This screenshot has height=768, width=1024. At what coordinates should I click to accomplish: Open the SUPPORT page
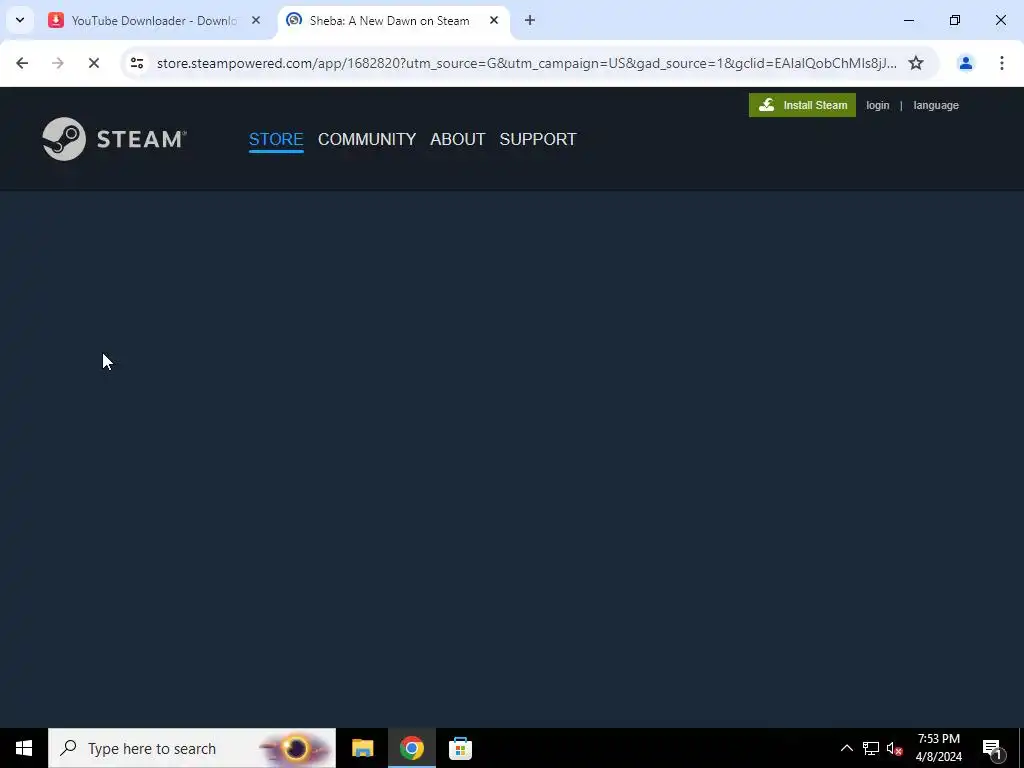click(537, 139)
